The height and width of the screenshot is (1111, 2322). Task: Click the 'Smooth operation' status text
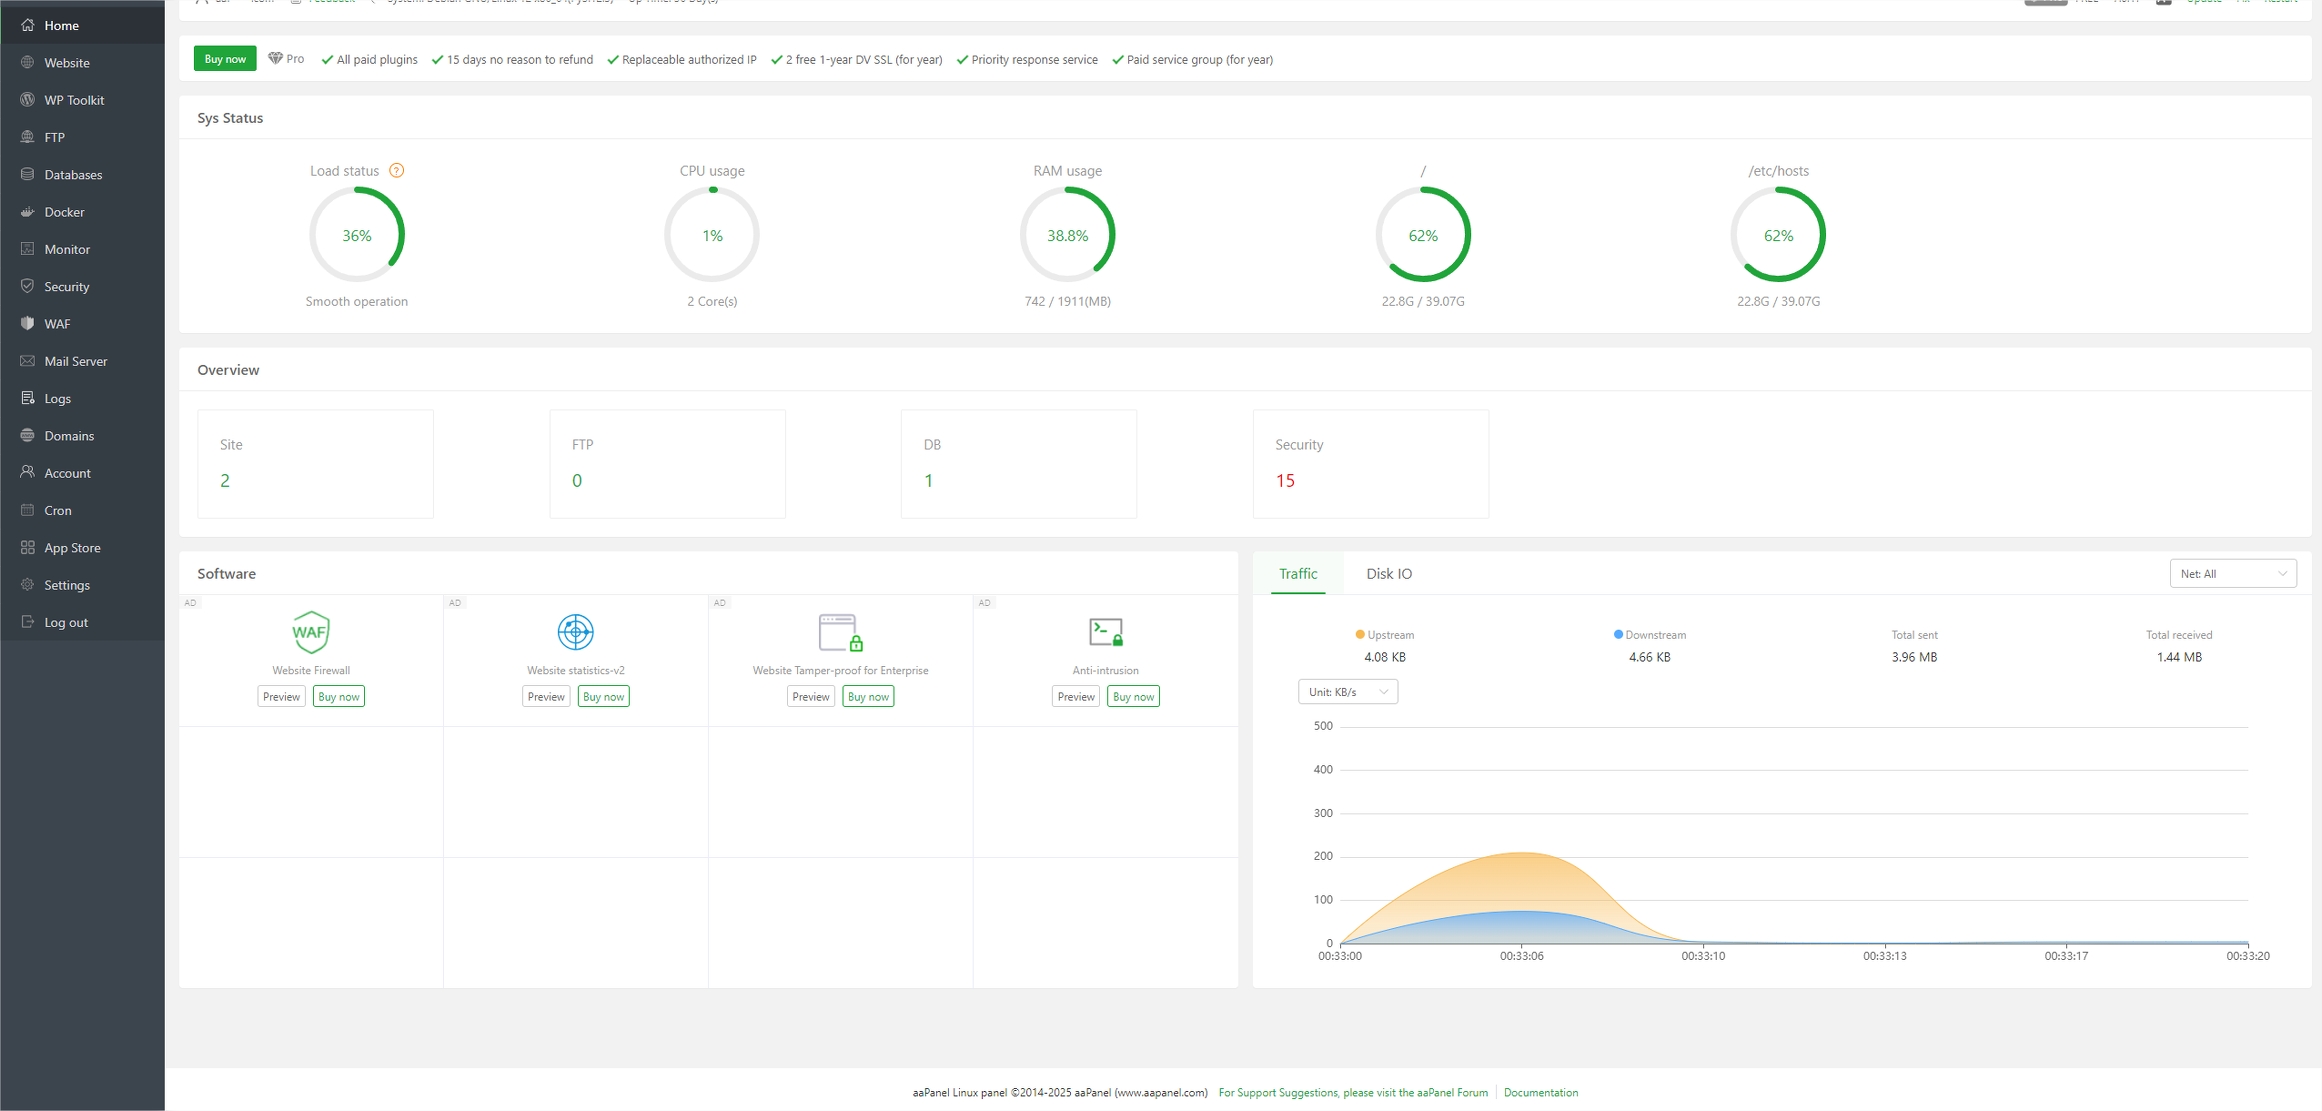[x=357, y=301]
